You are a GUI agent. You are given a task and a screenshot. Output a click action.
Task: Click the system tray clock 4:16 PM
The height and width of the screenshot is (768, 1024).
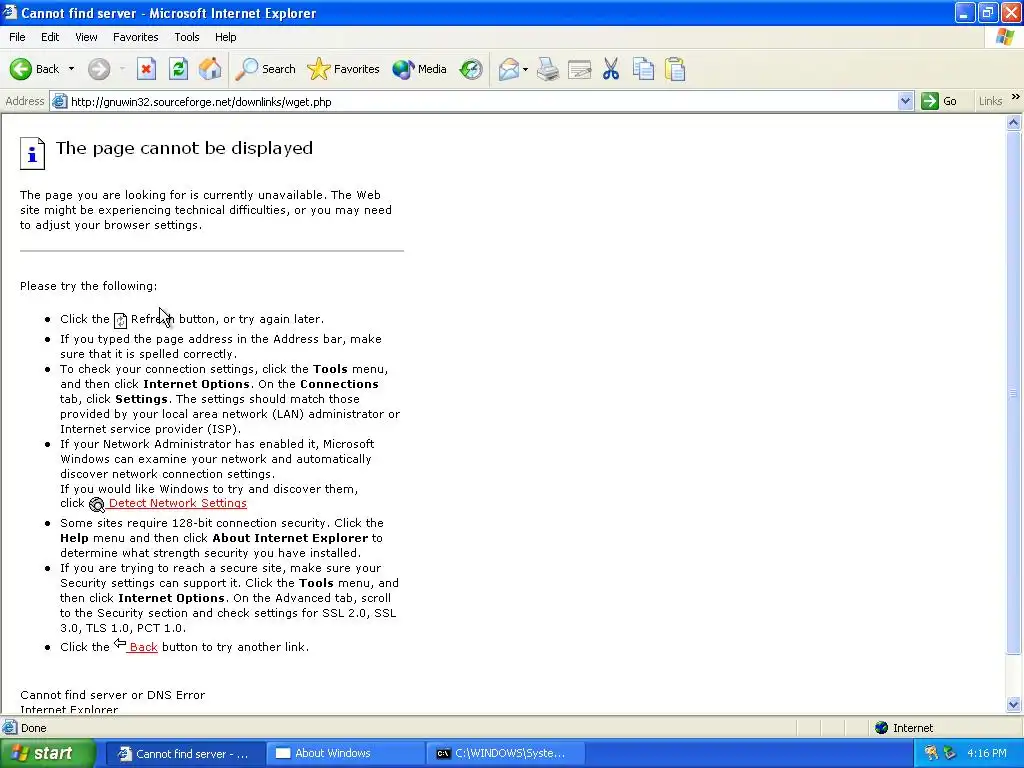click(987, 754)
